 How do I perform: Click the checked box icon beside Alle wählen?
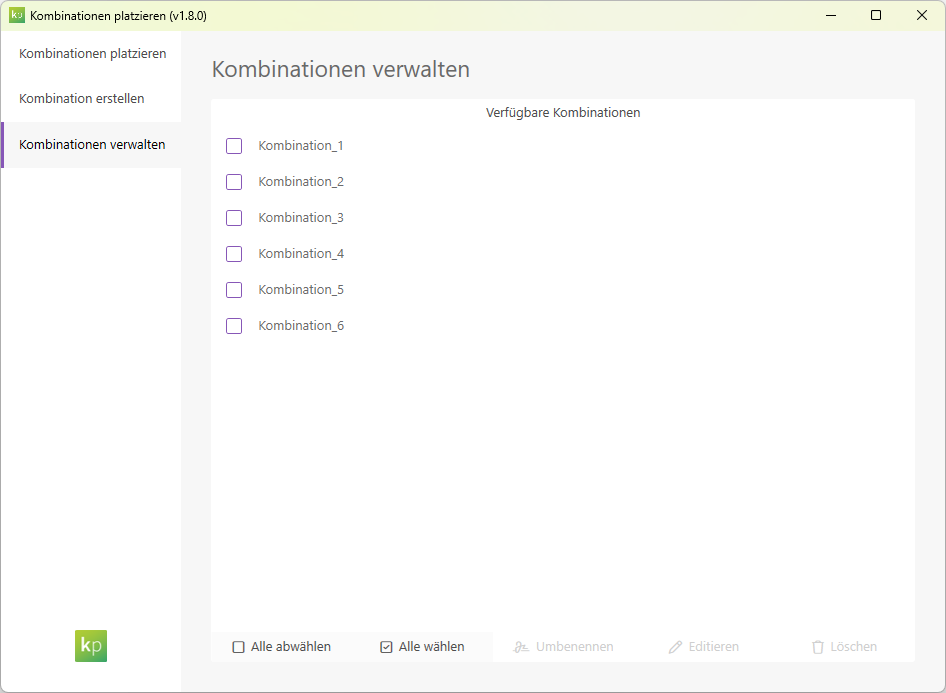(385, 646)
